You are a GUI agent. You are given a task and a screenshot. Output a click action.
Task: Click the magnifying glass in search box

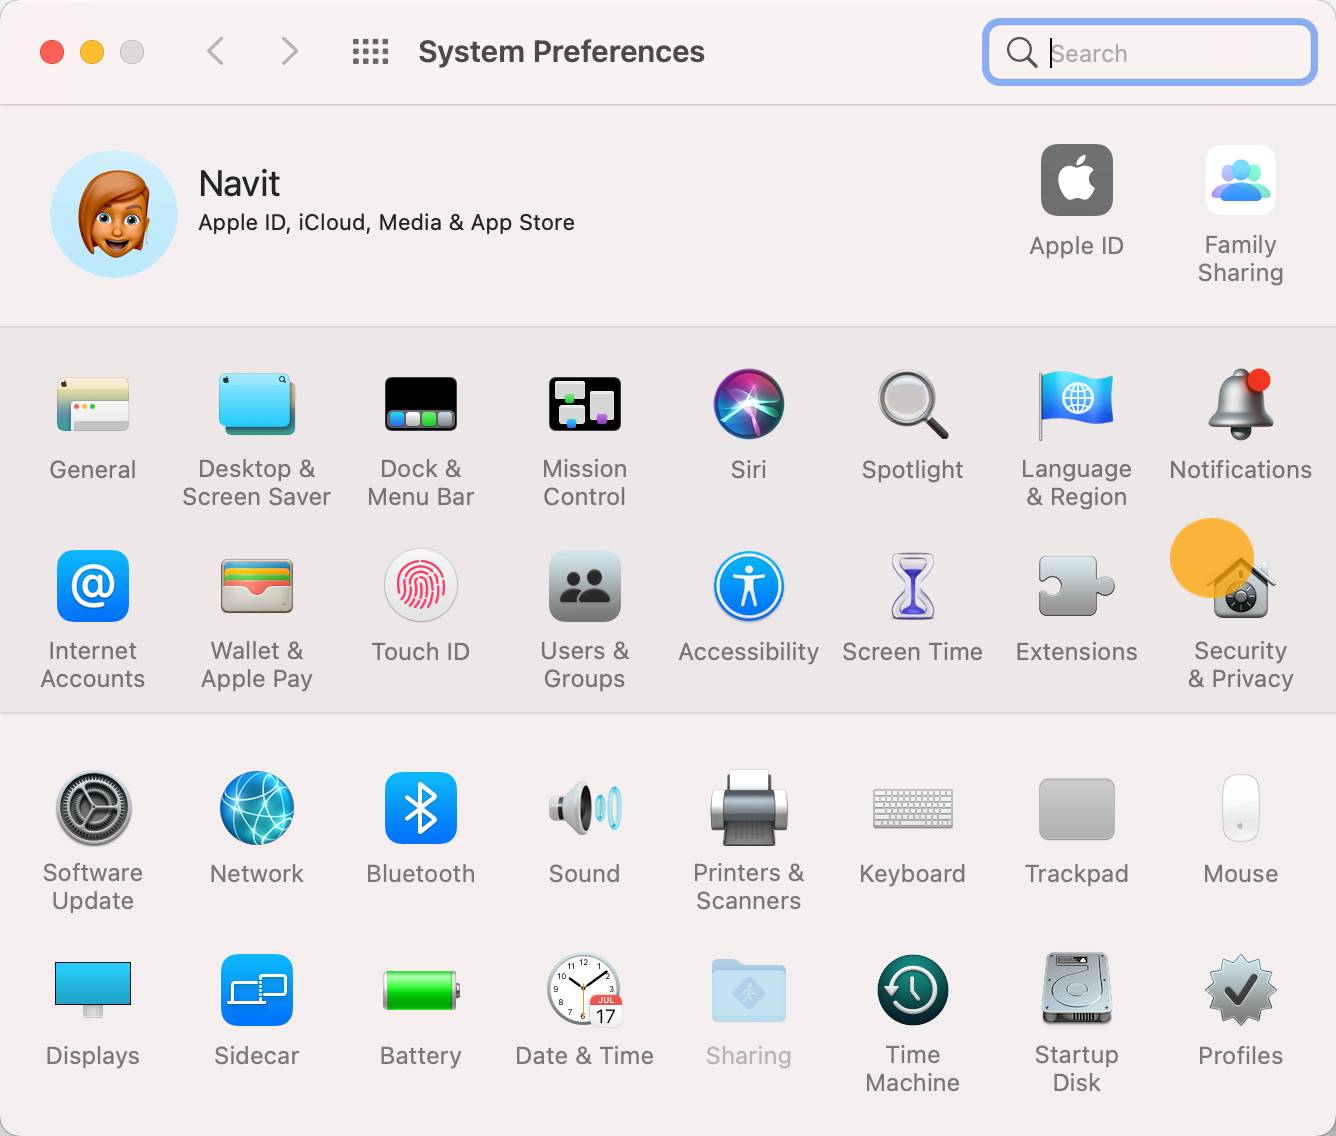(x=1021, y=52)
